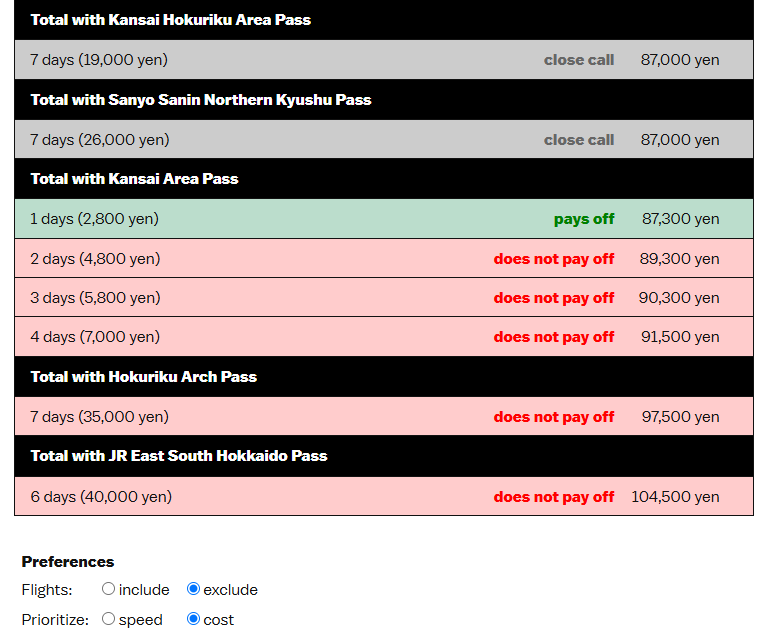The height and width of the screenshot is (640, 770).
Task: Click Total with JR East South Hokkaido Pass
Action: click(x=179, y=456)
